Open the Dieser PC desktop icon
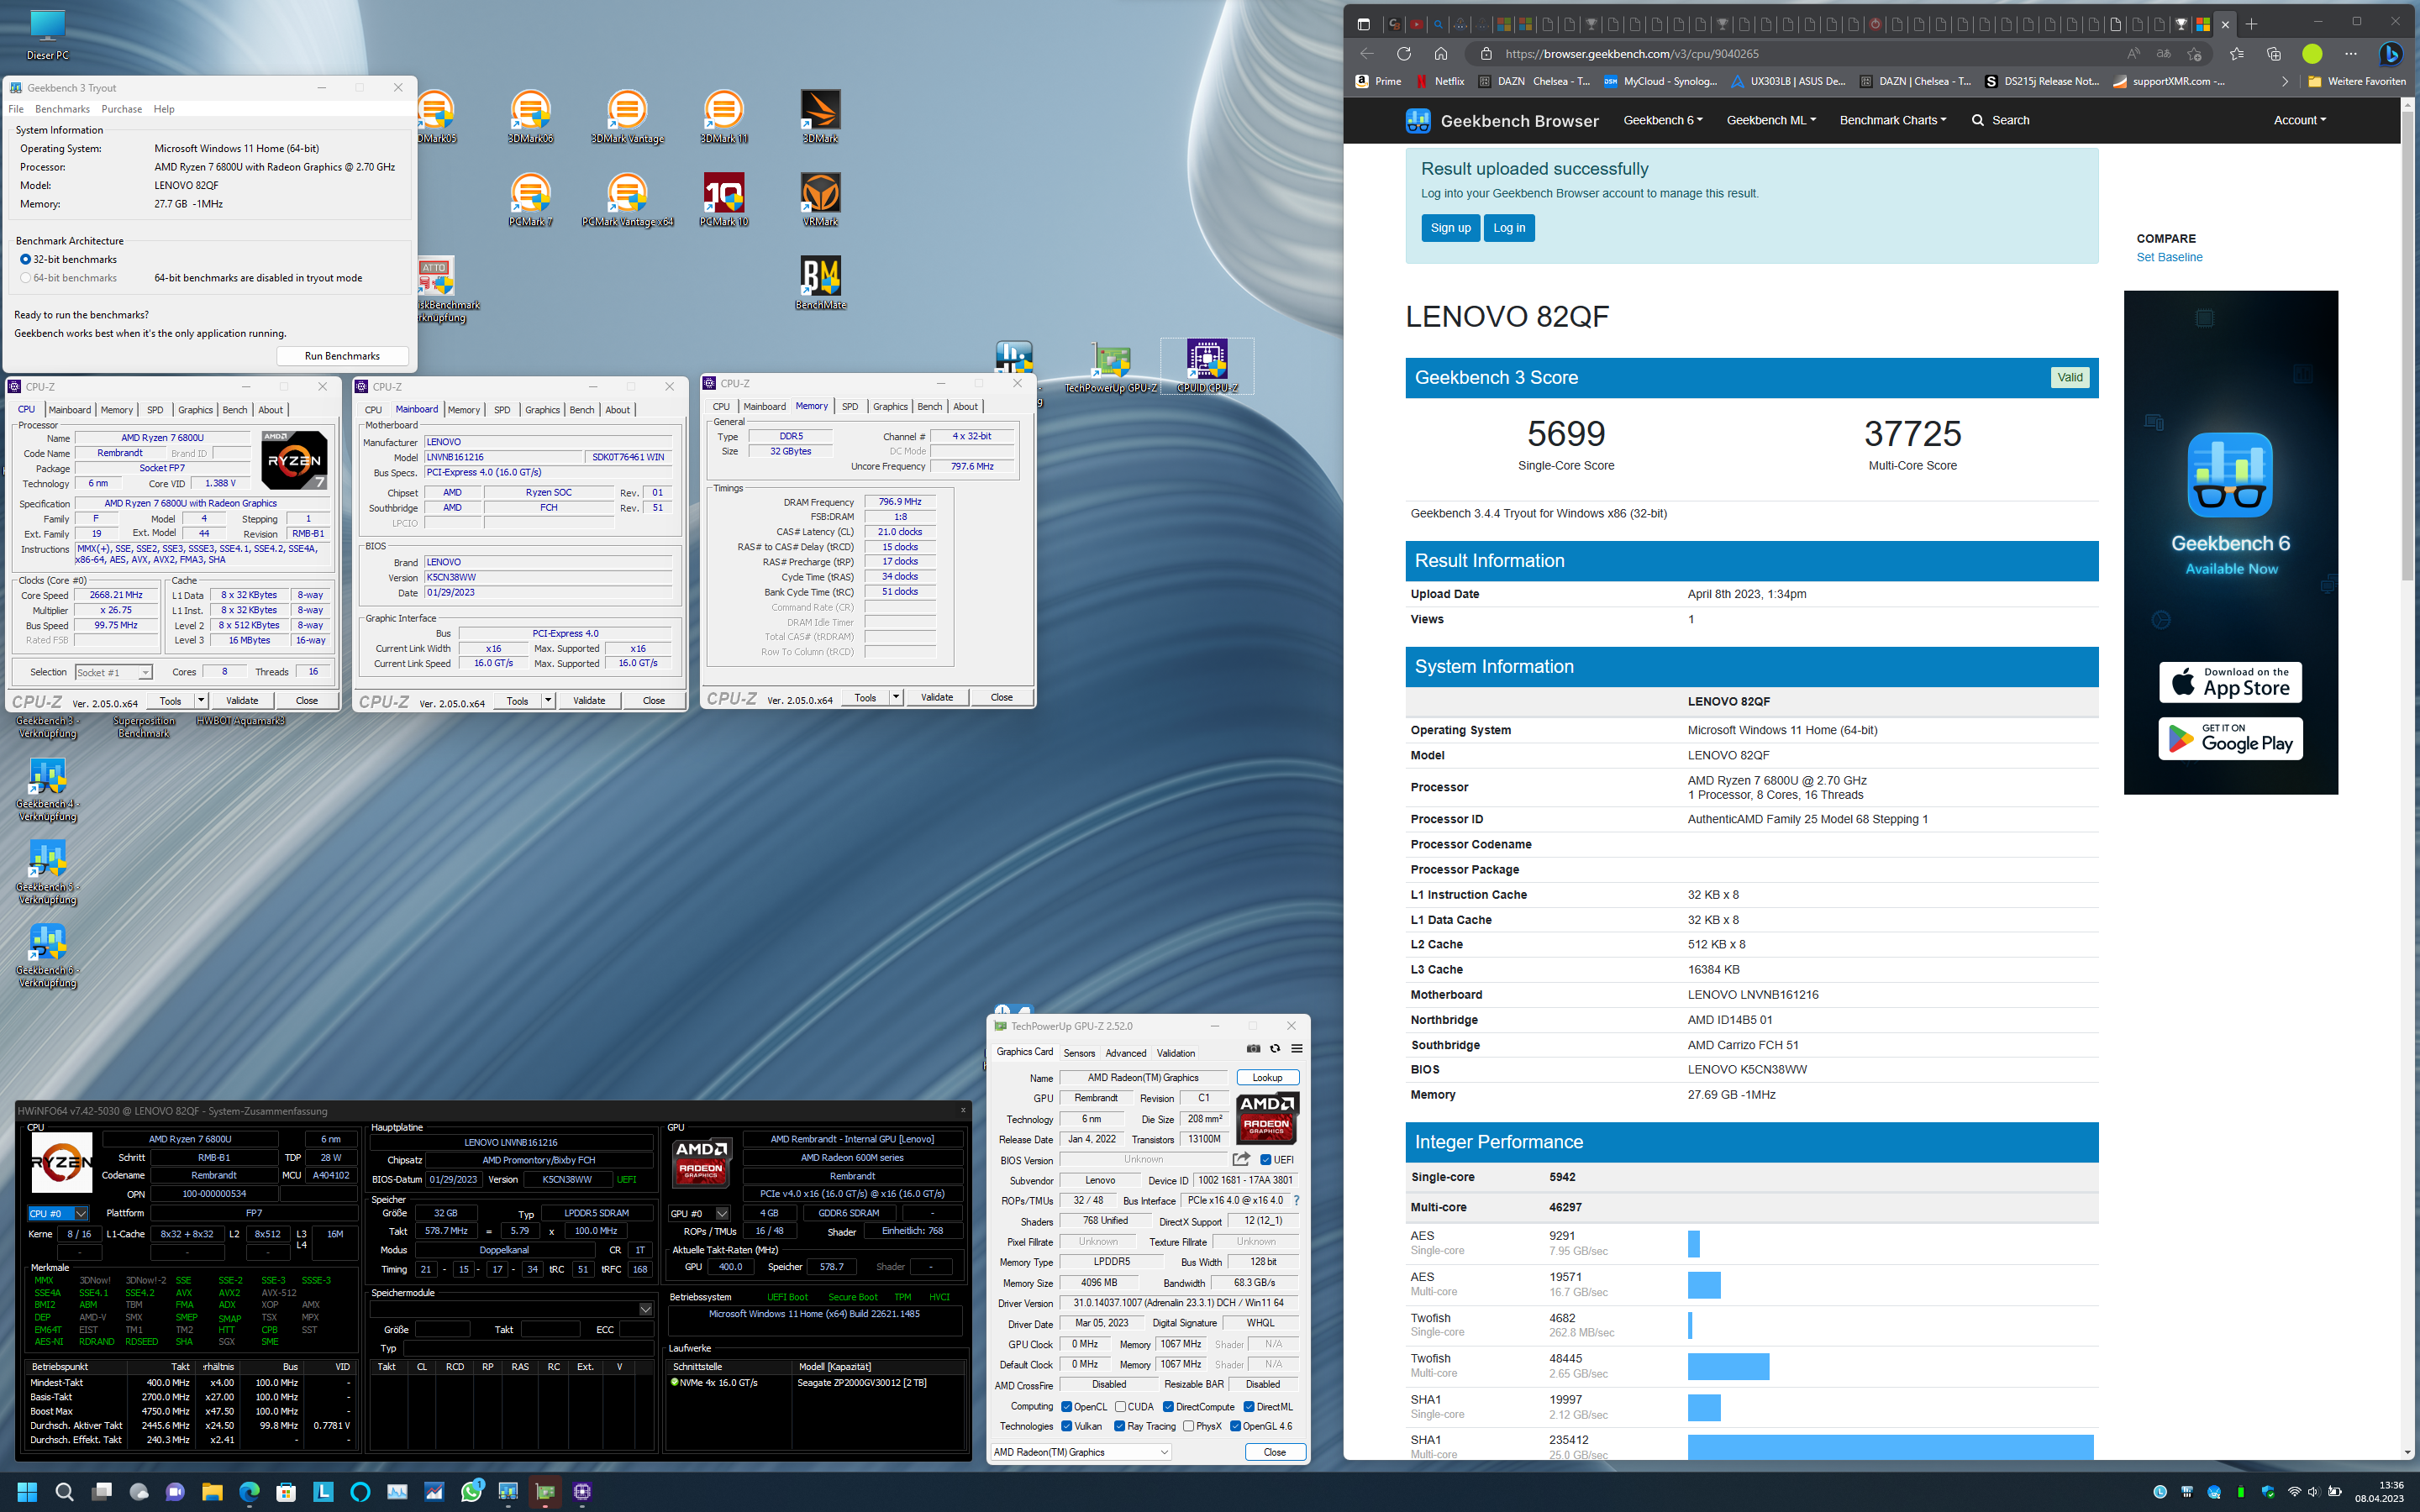The width and height of the screenshot is (2420, 1512). coord(47,34)
